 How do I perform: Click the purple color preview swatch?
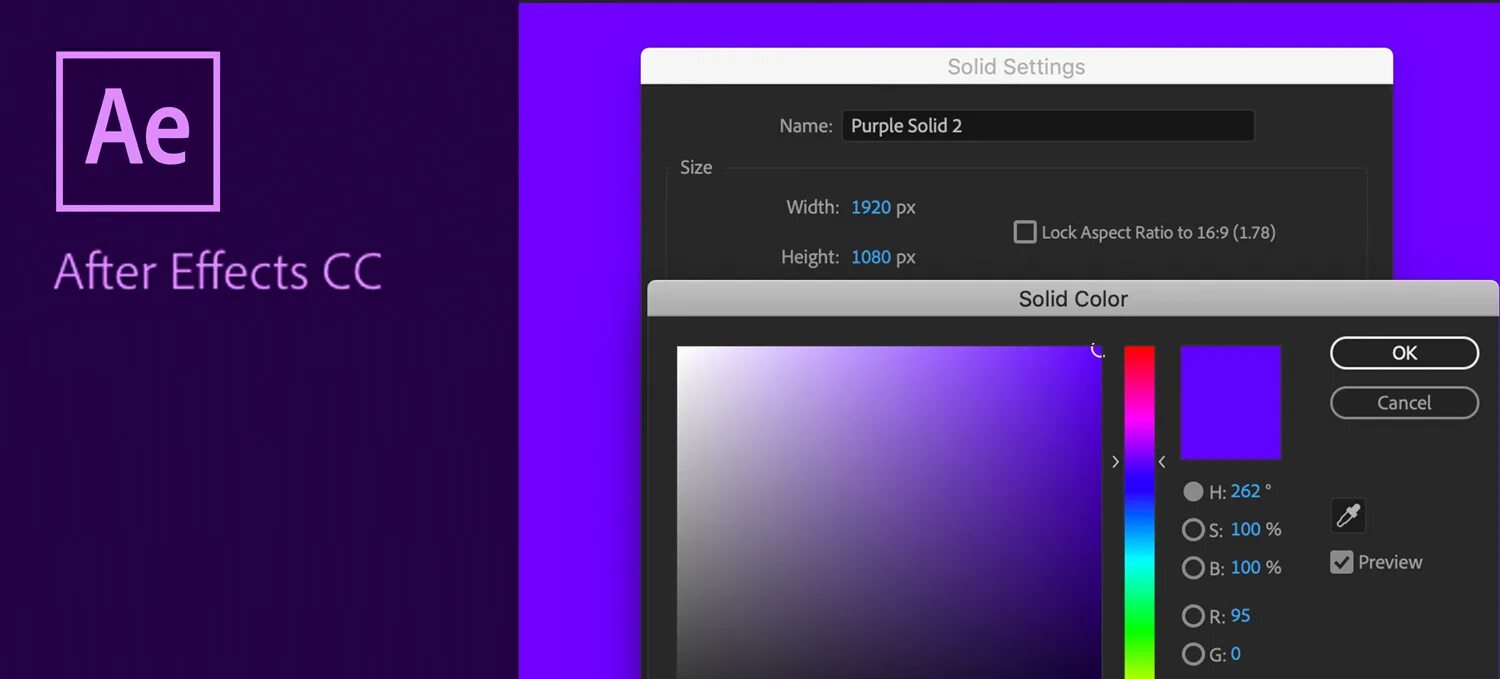1231,403
